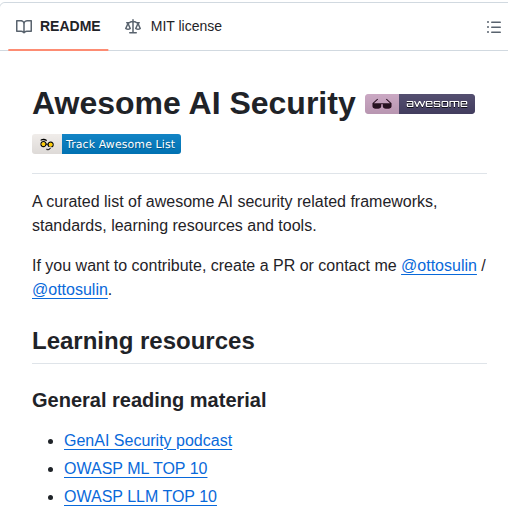Open the first @ottosulin contact link

point(439,266)
